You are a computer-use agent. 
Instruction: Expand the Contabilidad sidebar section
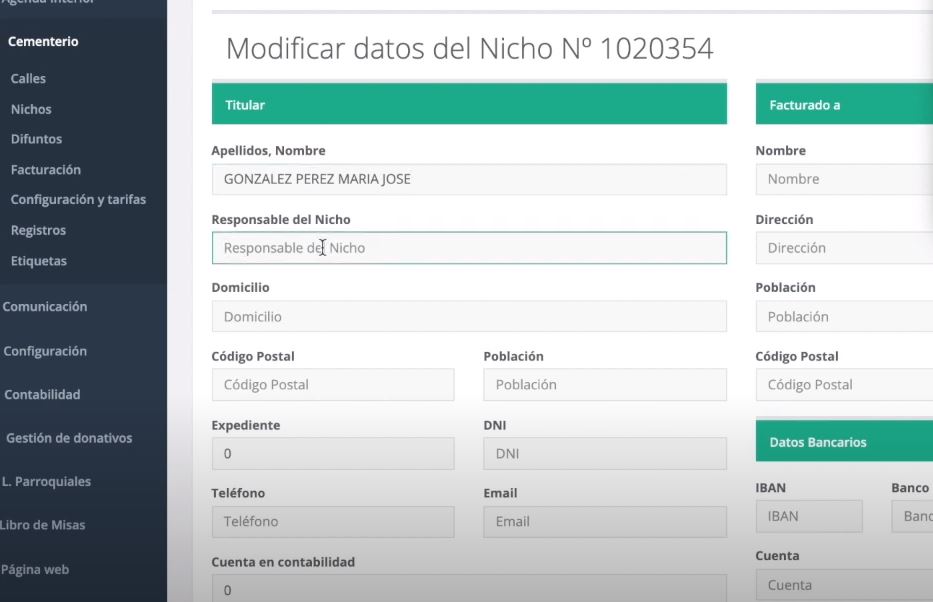[x=42, y=394]
